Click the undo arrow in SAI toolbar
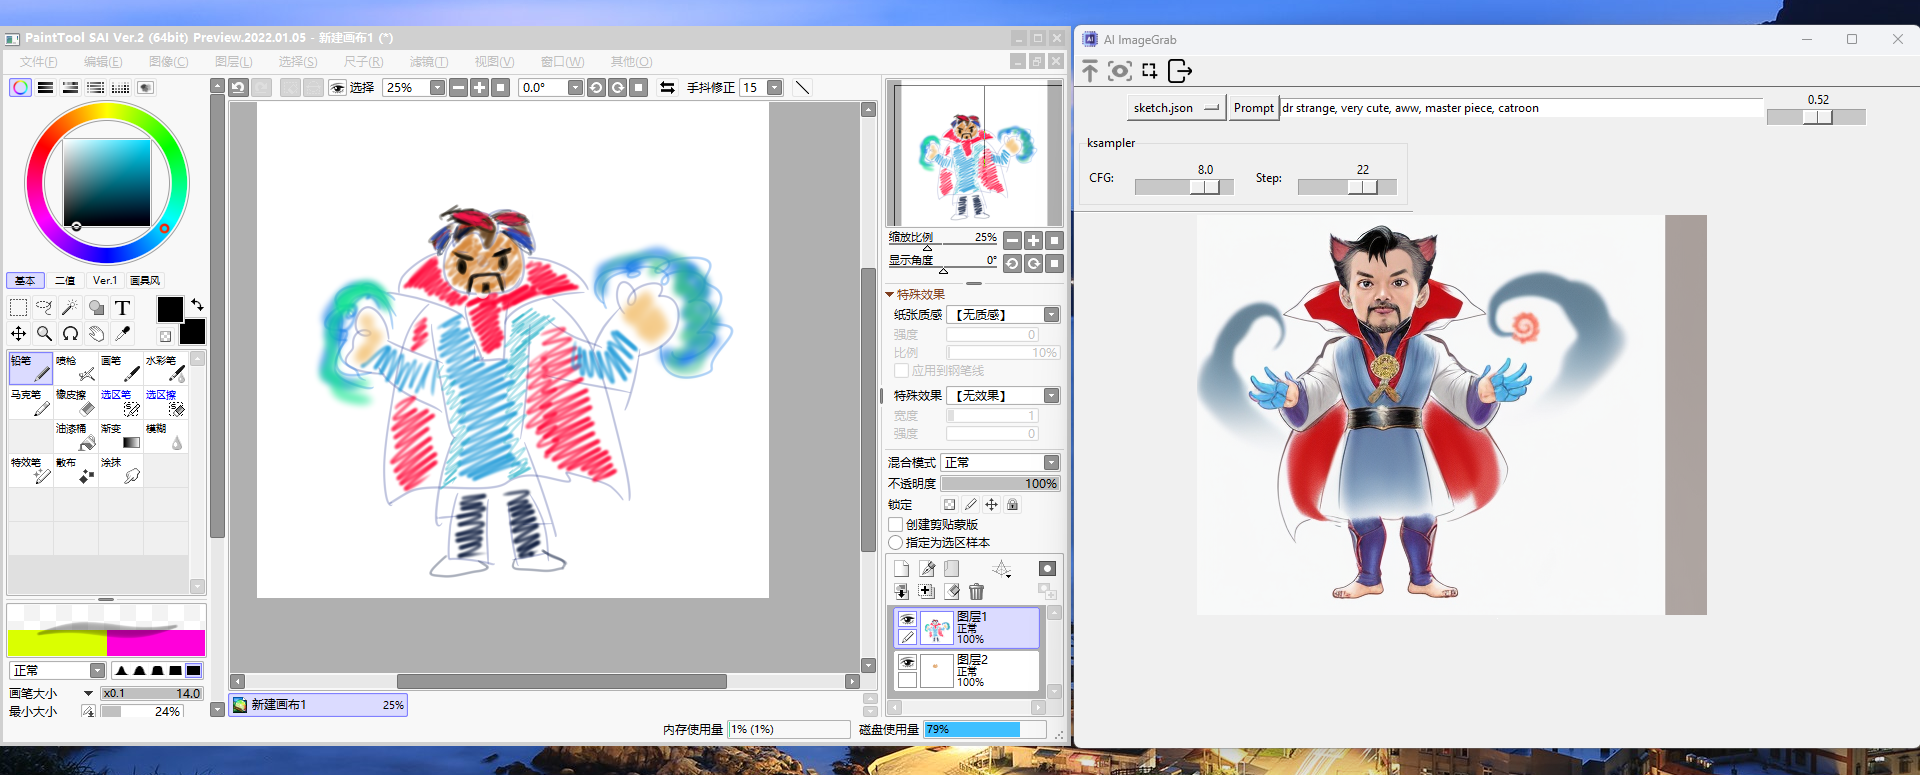The image size is (1920, 775). (x=238, y=88)
